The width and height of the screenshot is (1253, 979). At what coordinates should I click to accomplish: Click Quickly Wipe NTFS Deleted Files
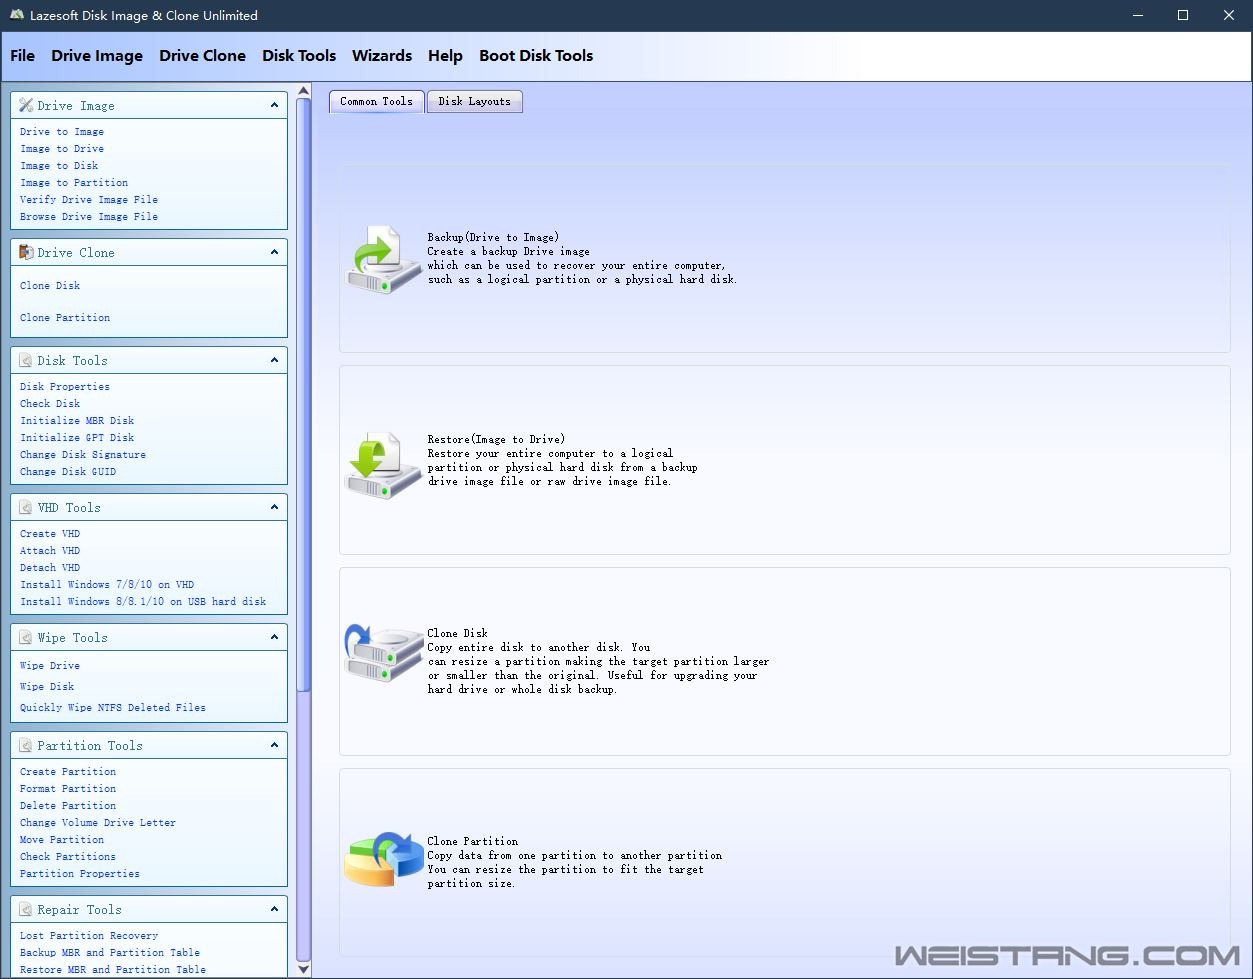pos(113,708)
